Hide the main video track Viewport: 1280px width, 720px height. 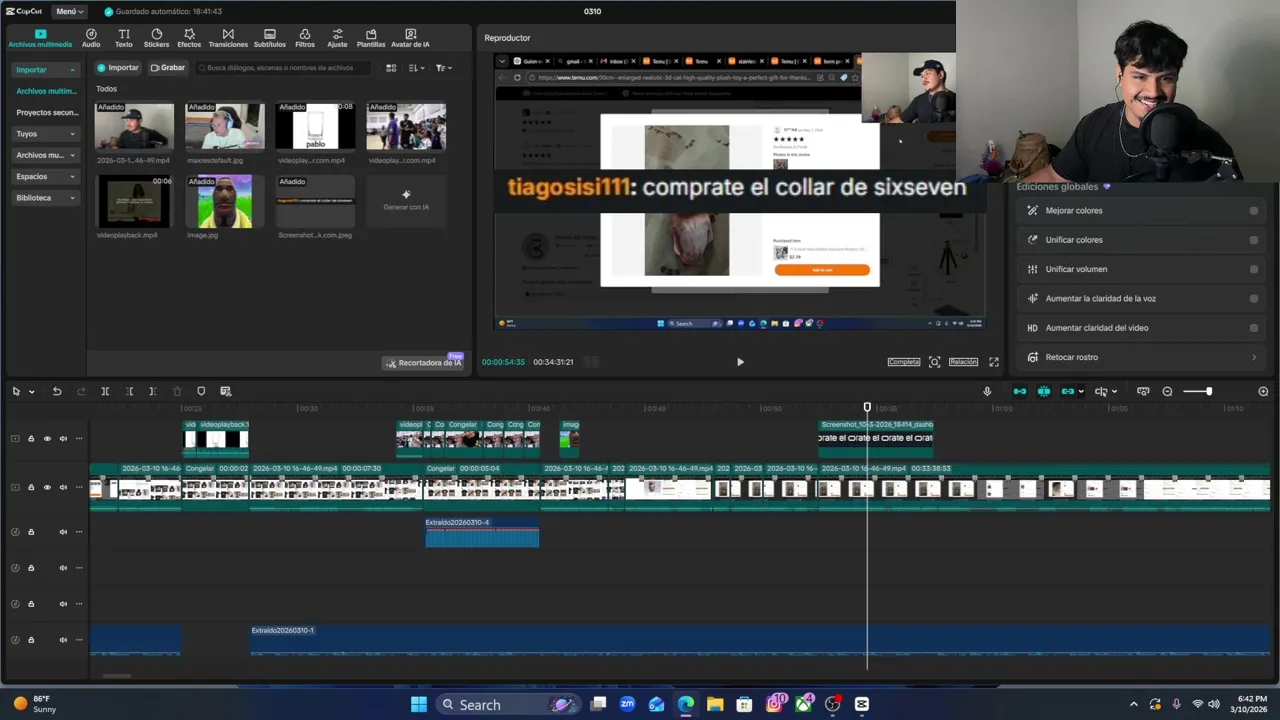[x=47, y=488]
